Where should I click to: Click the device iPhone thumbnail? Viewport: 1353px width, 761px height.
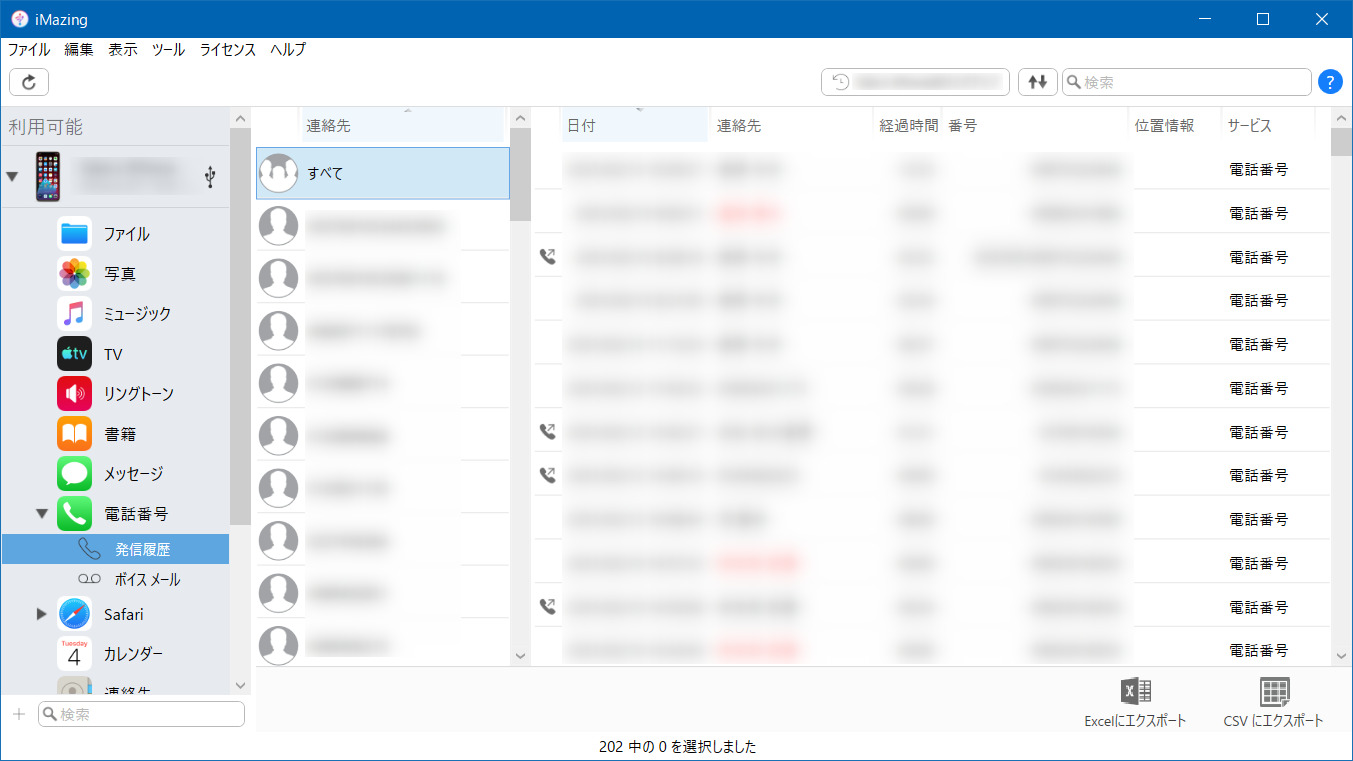point(47,177)
